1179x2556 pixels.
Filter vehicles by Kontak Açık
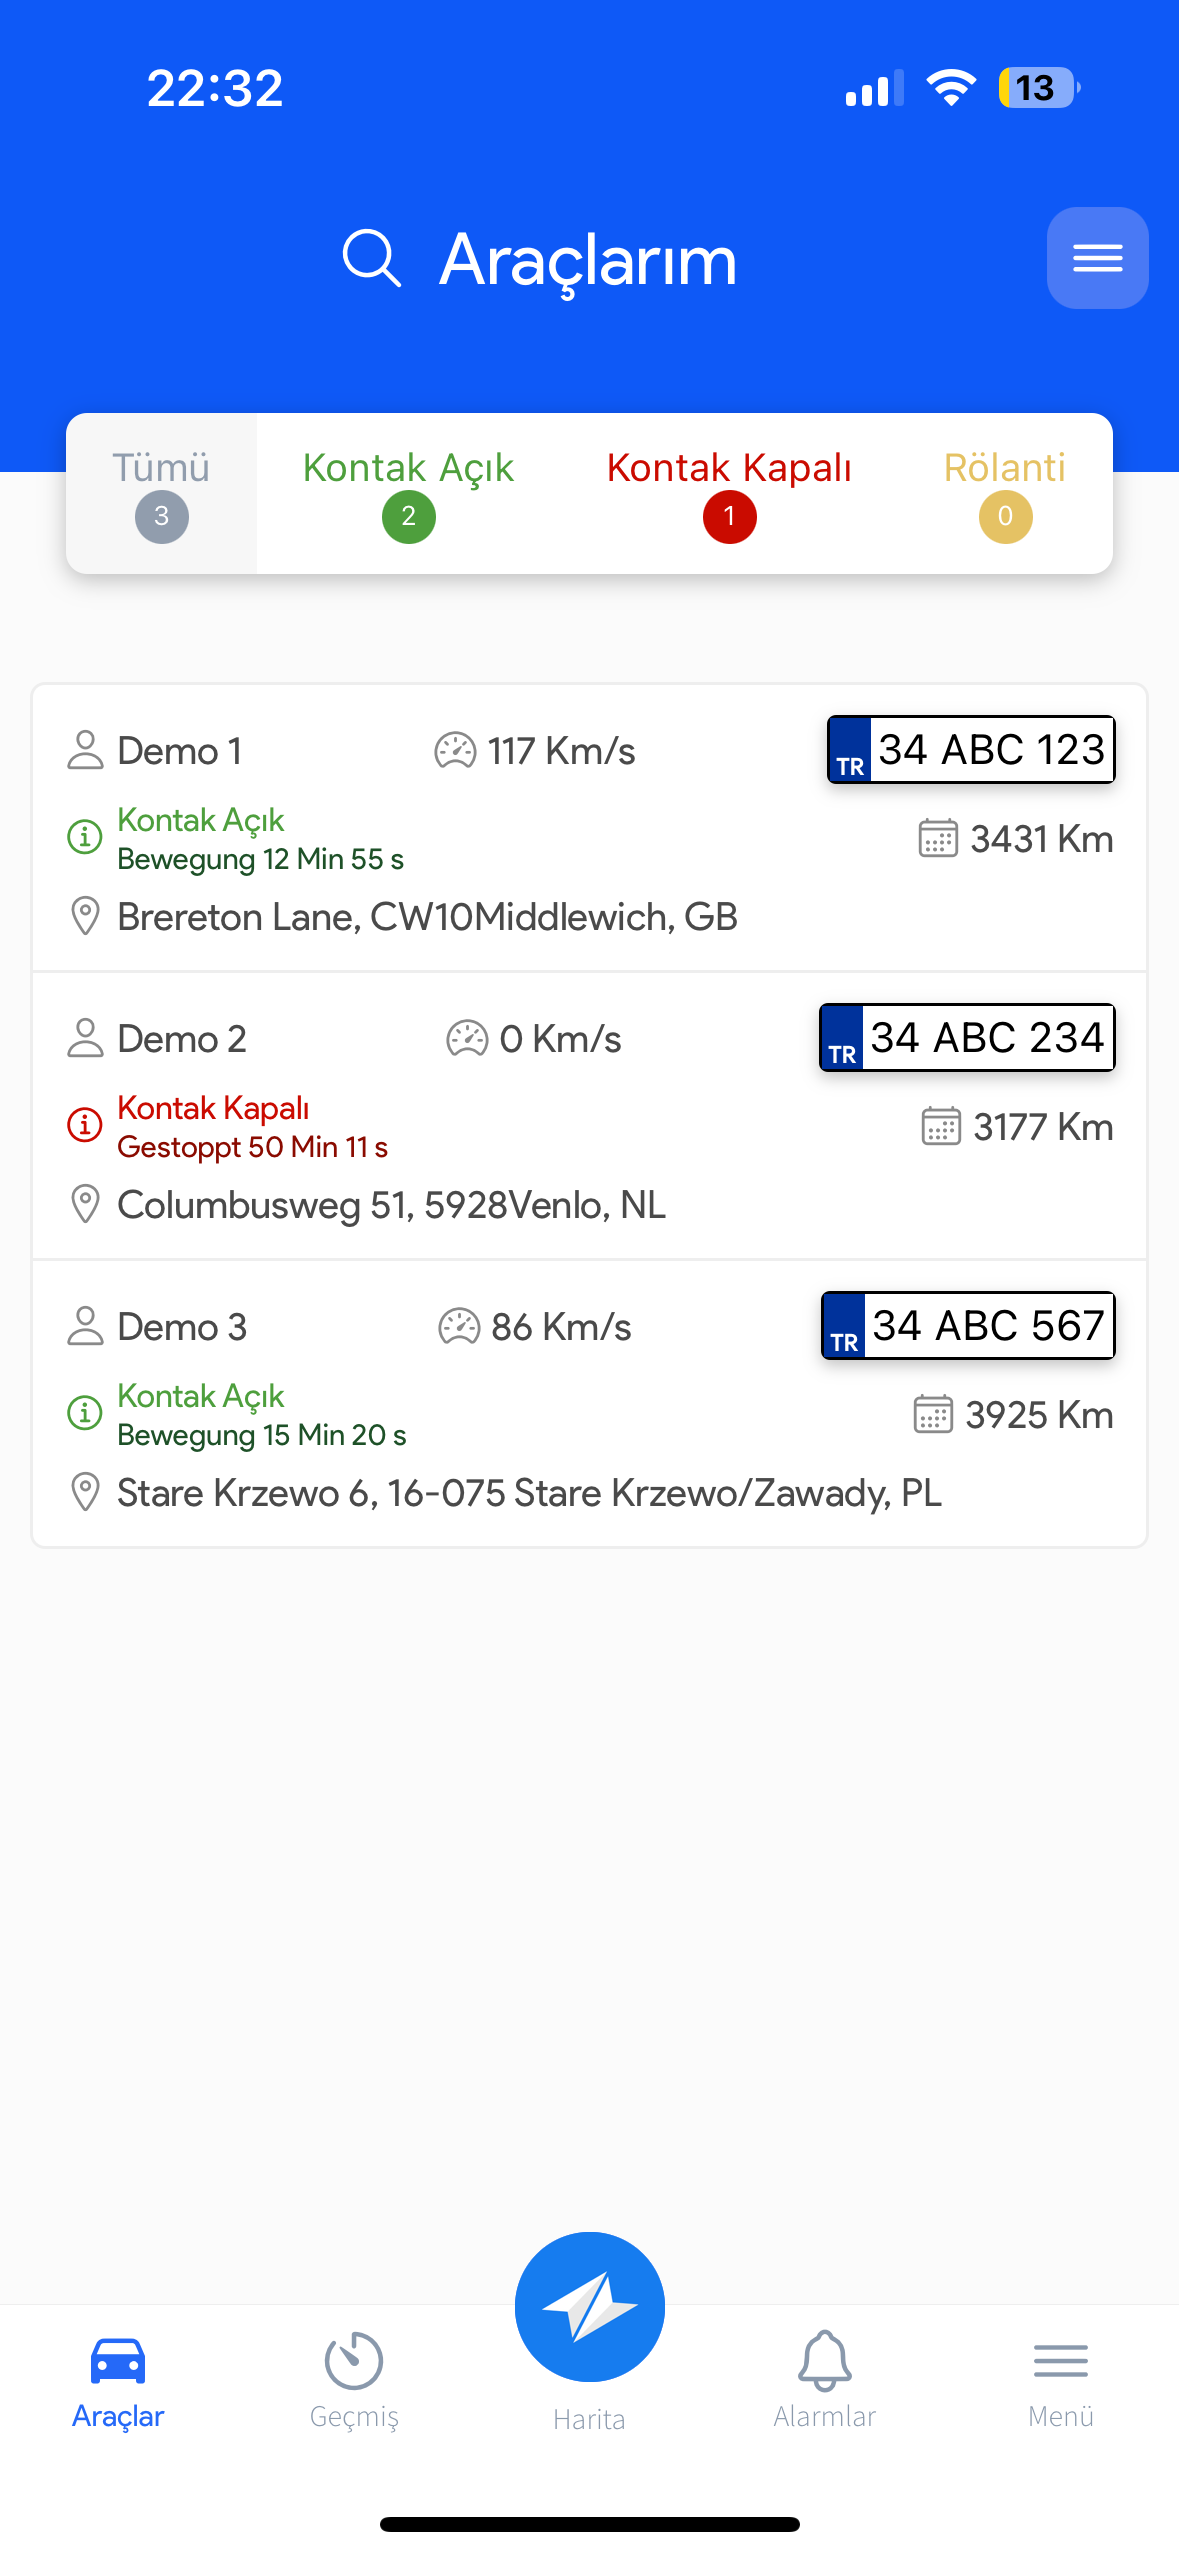click(408, 493)
